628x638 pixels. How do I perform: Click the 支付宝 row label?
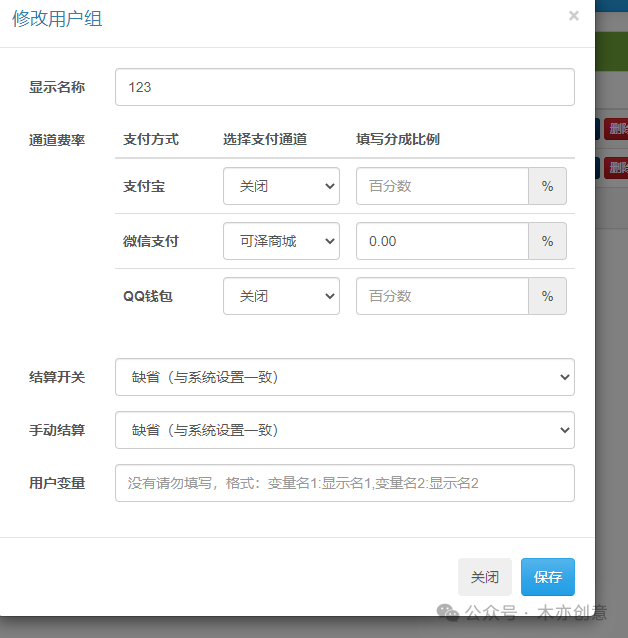(144, 186)
